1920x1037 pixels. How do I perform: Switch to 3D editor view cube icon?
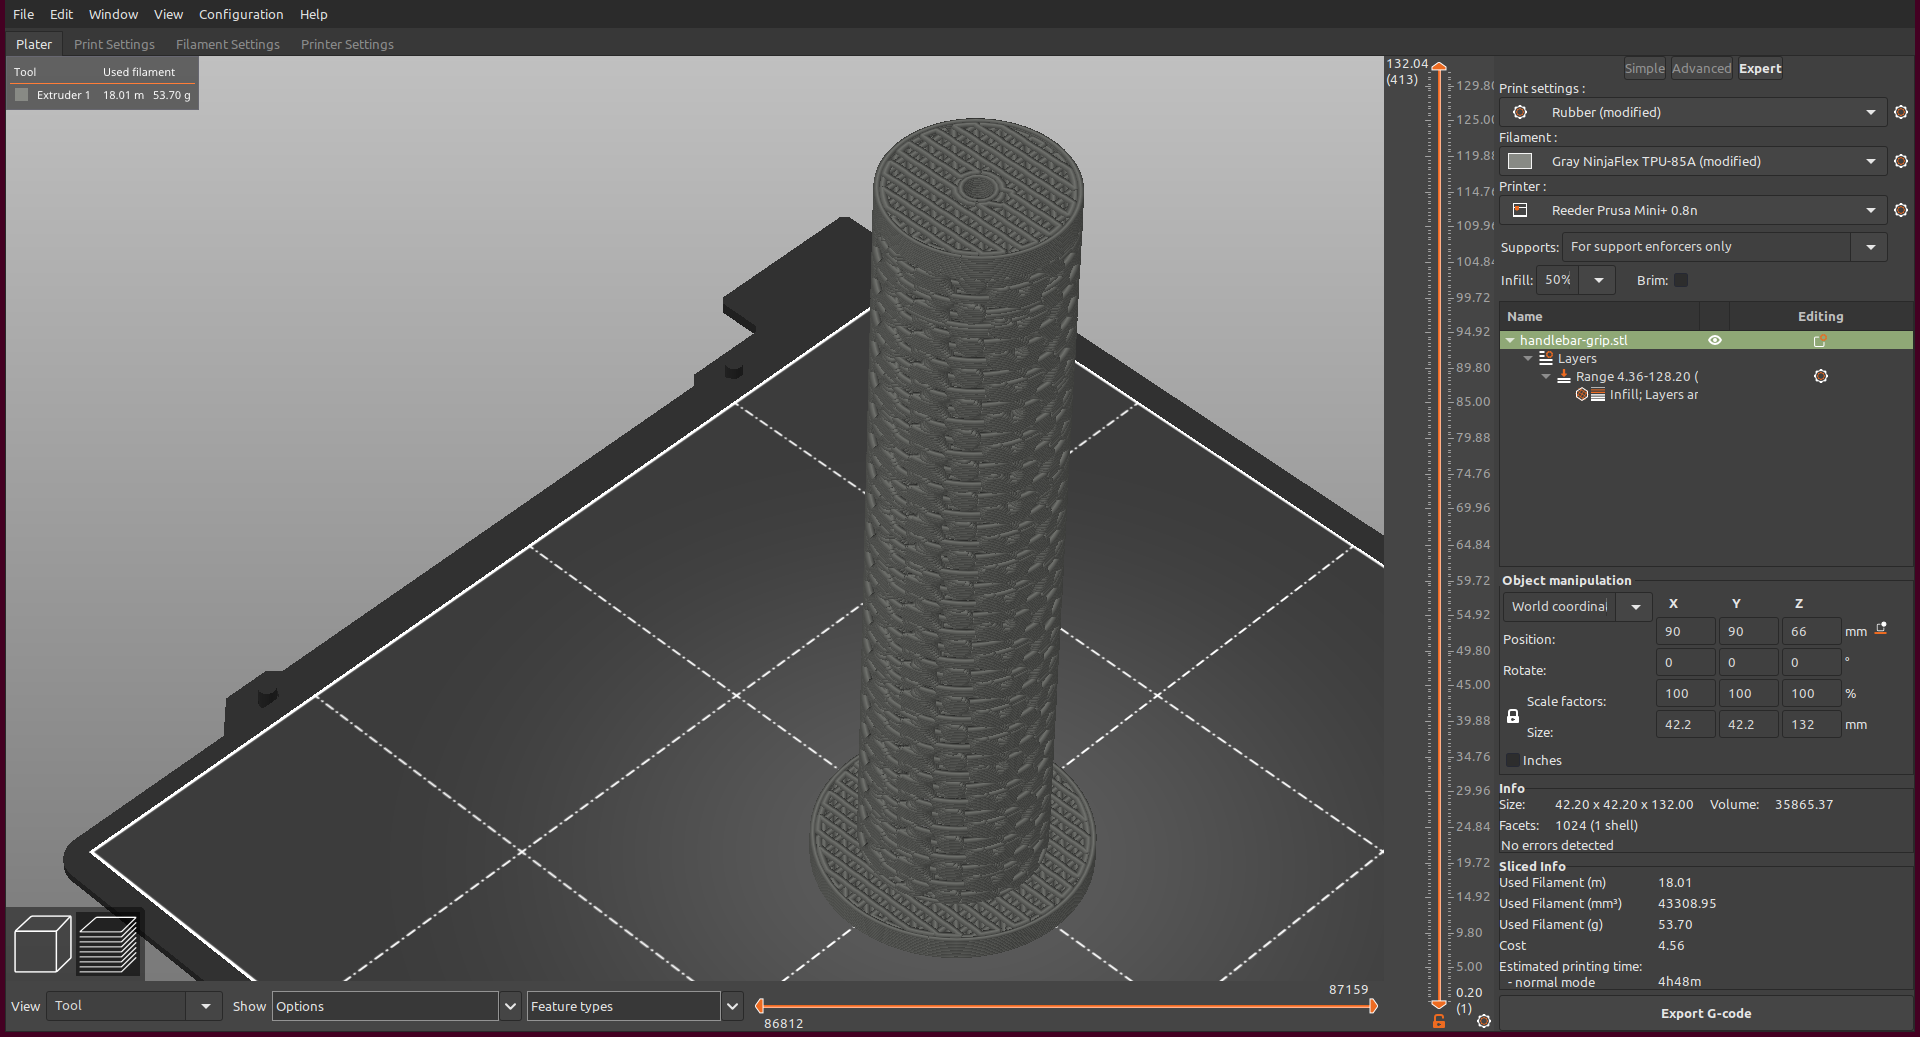43,944
